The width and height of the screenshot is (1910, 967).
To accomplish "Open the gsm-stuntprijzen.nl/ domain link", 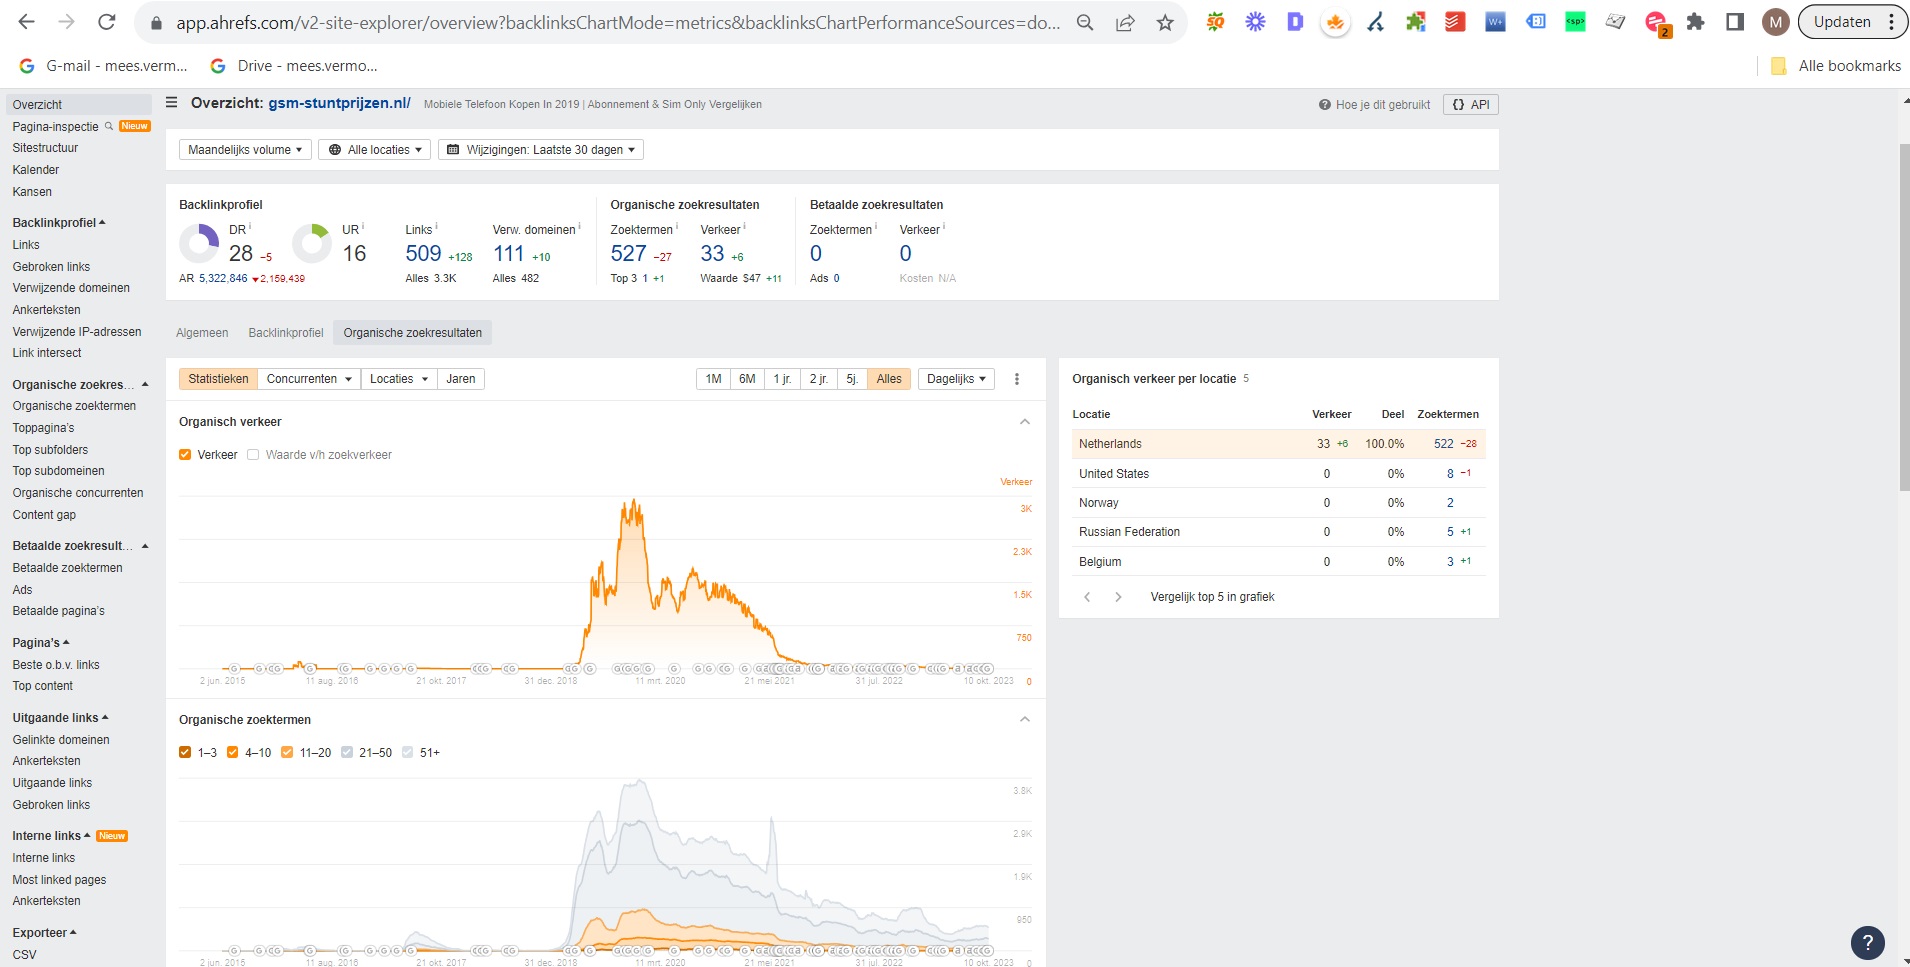I will click(339, 103).
